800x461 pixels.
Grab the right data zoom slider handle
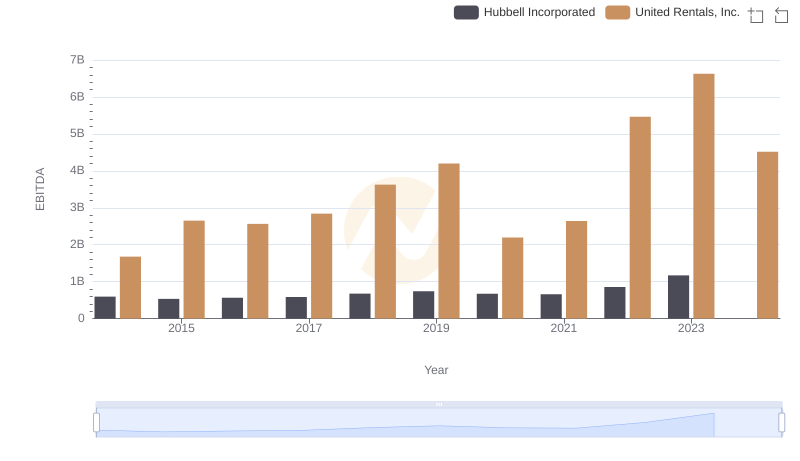(781, 422)
